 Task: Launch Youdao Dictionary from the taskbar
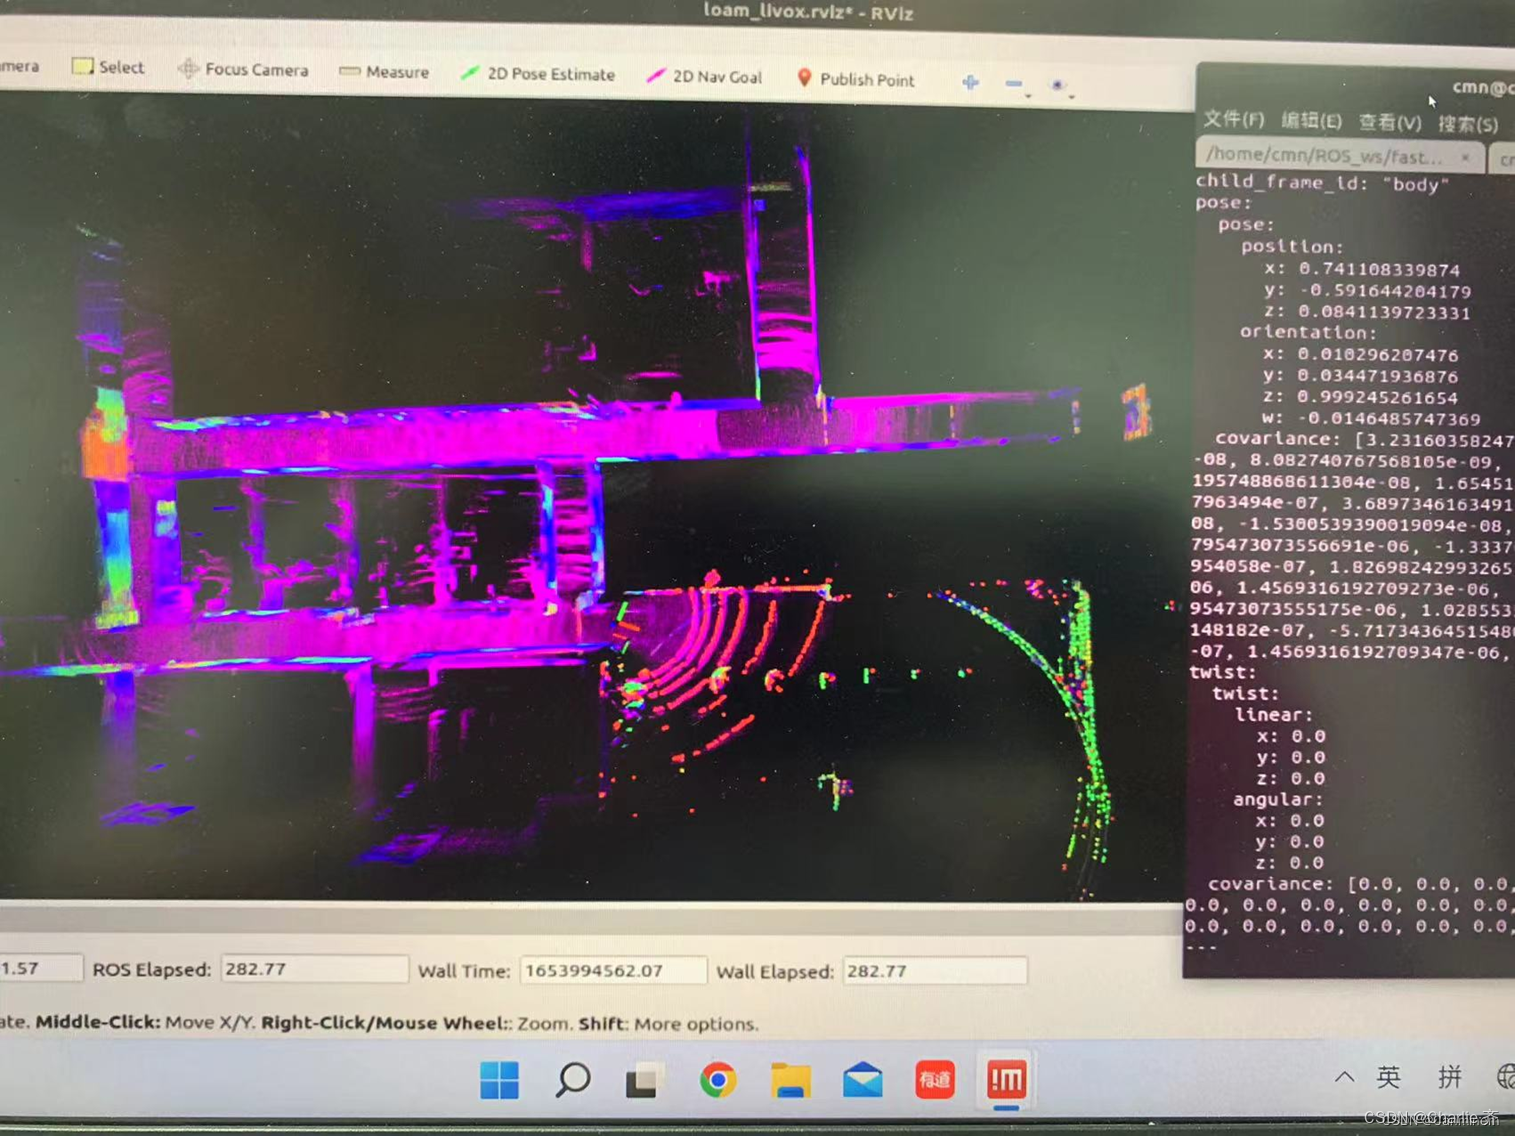coord(933,1080)
